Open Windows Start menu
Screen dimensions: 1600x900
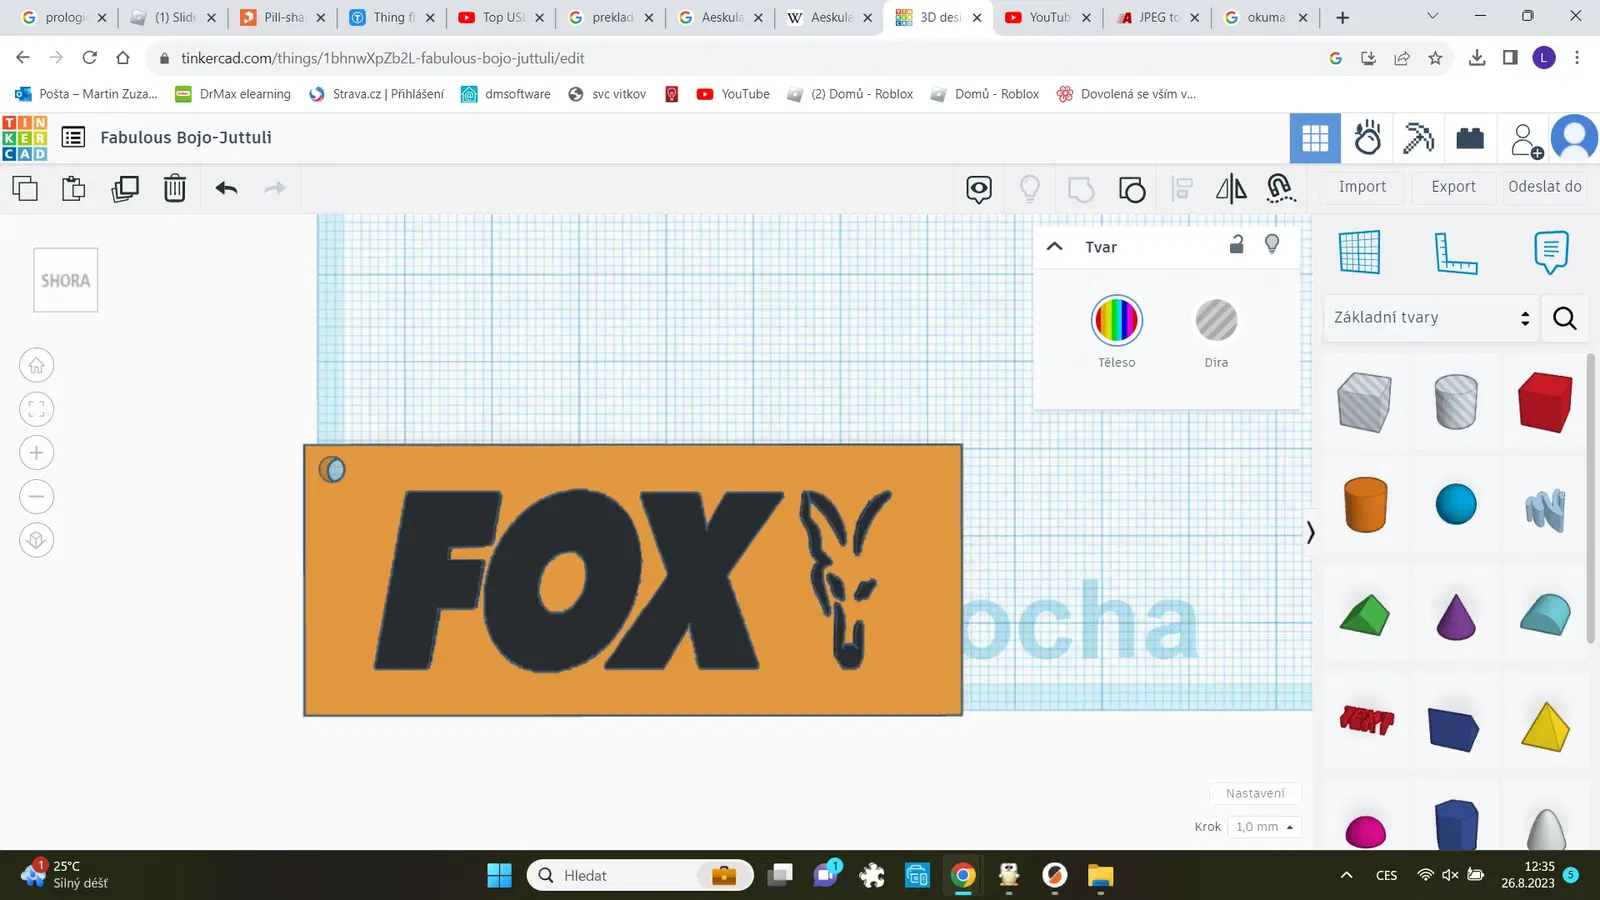click(499, 876)
